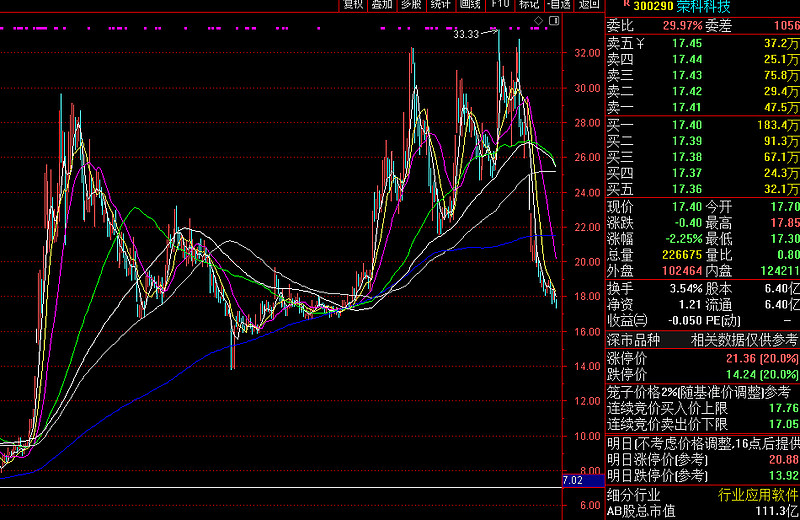Open the 统计 statistics tool
Image resolution: width=800 pixels, height=520 pixels.
click(440, 5)
